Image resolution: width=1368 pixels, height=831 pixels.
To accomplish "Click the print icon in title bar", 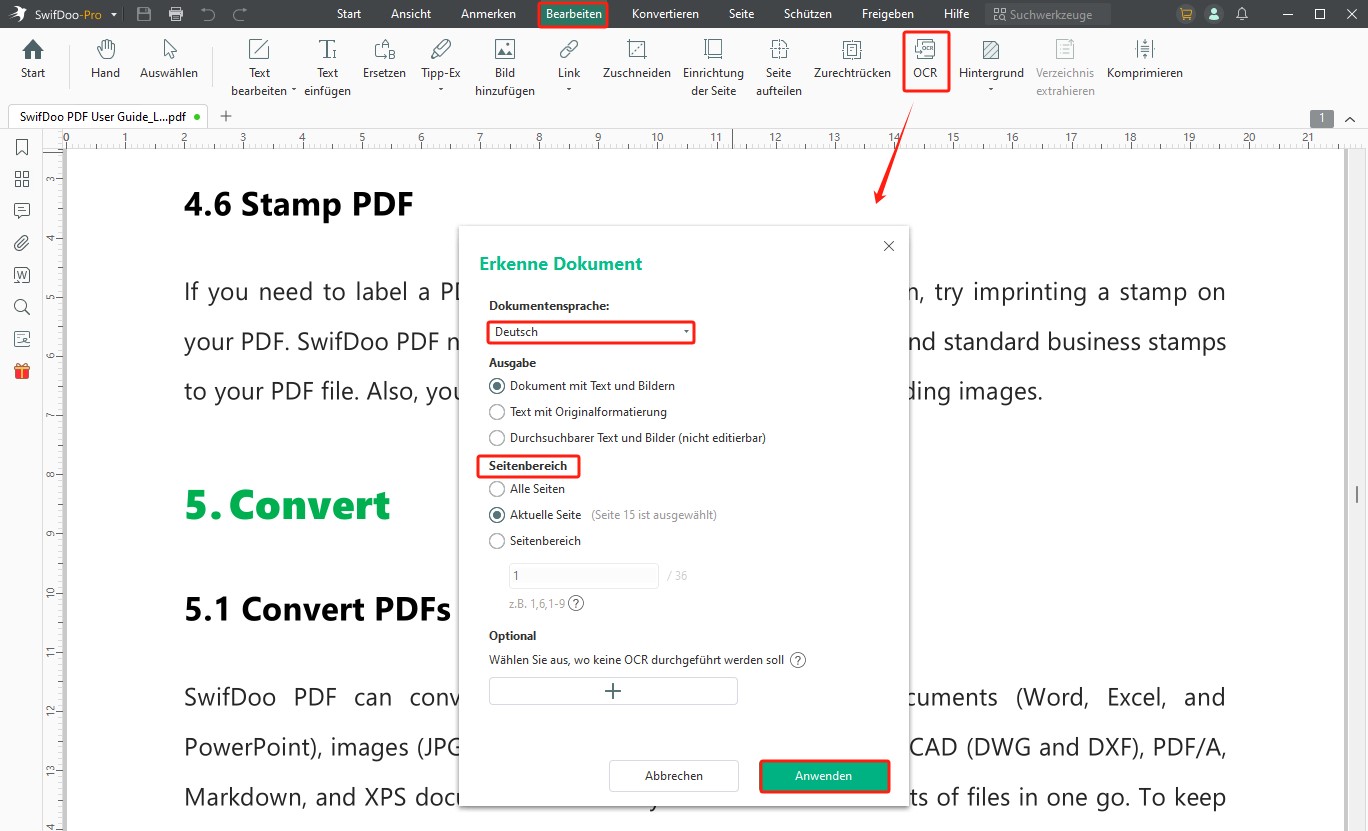I will tap(176, 14).
